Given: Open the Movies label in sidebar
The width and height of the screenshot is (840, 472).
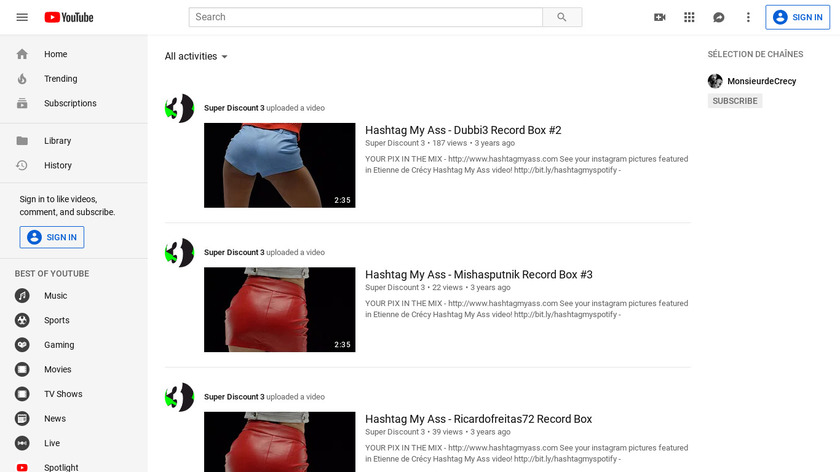Looking at the screenshot, I should point(57,370).
